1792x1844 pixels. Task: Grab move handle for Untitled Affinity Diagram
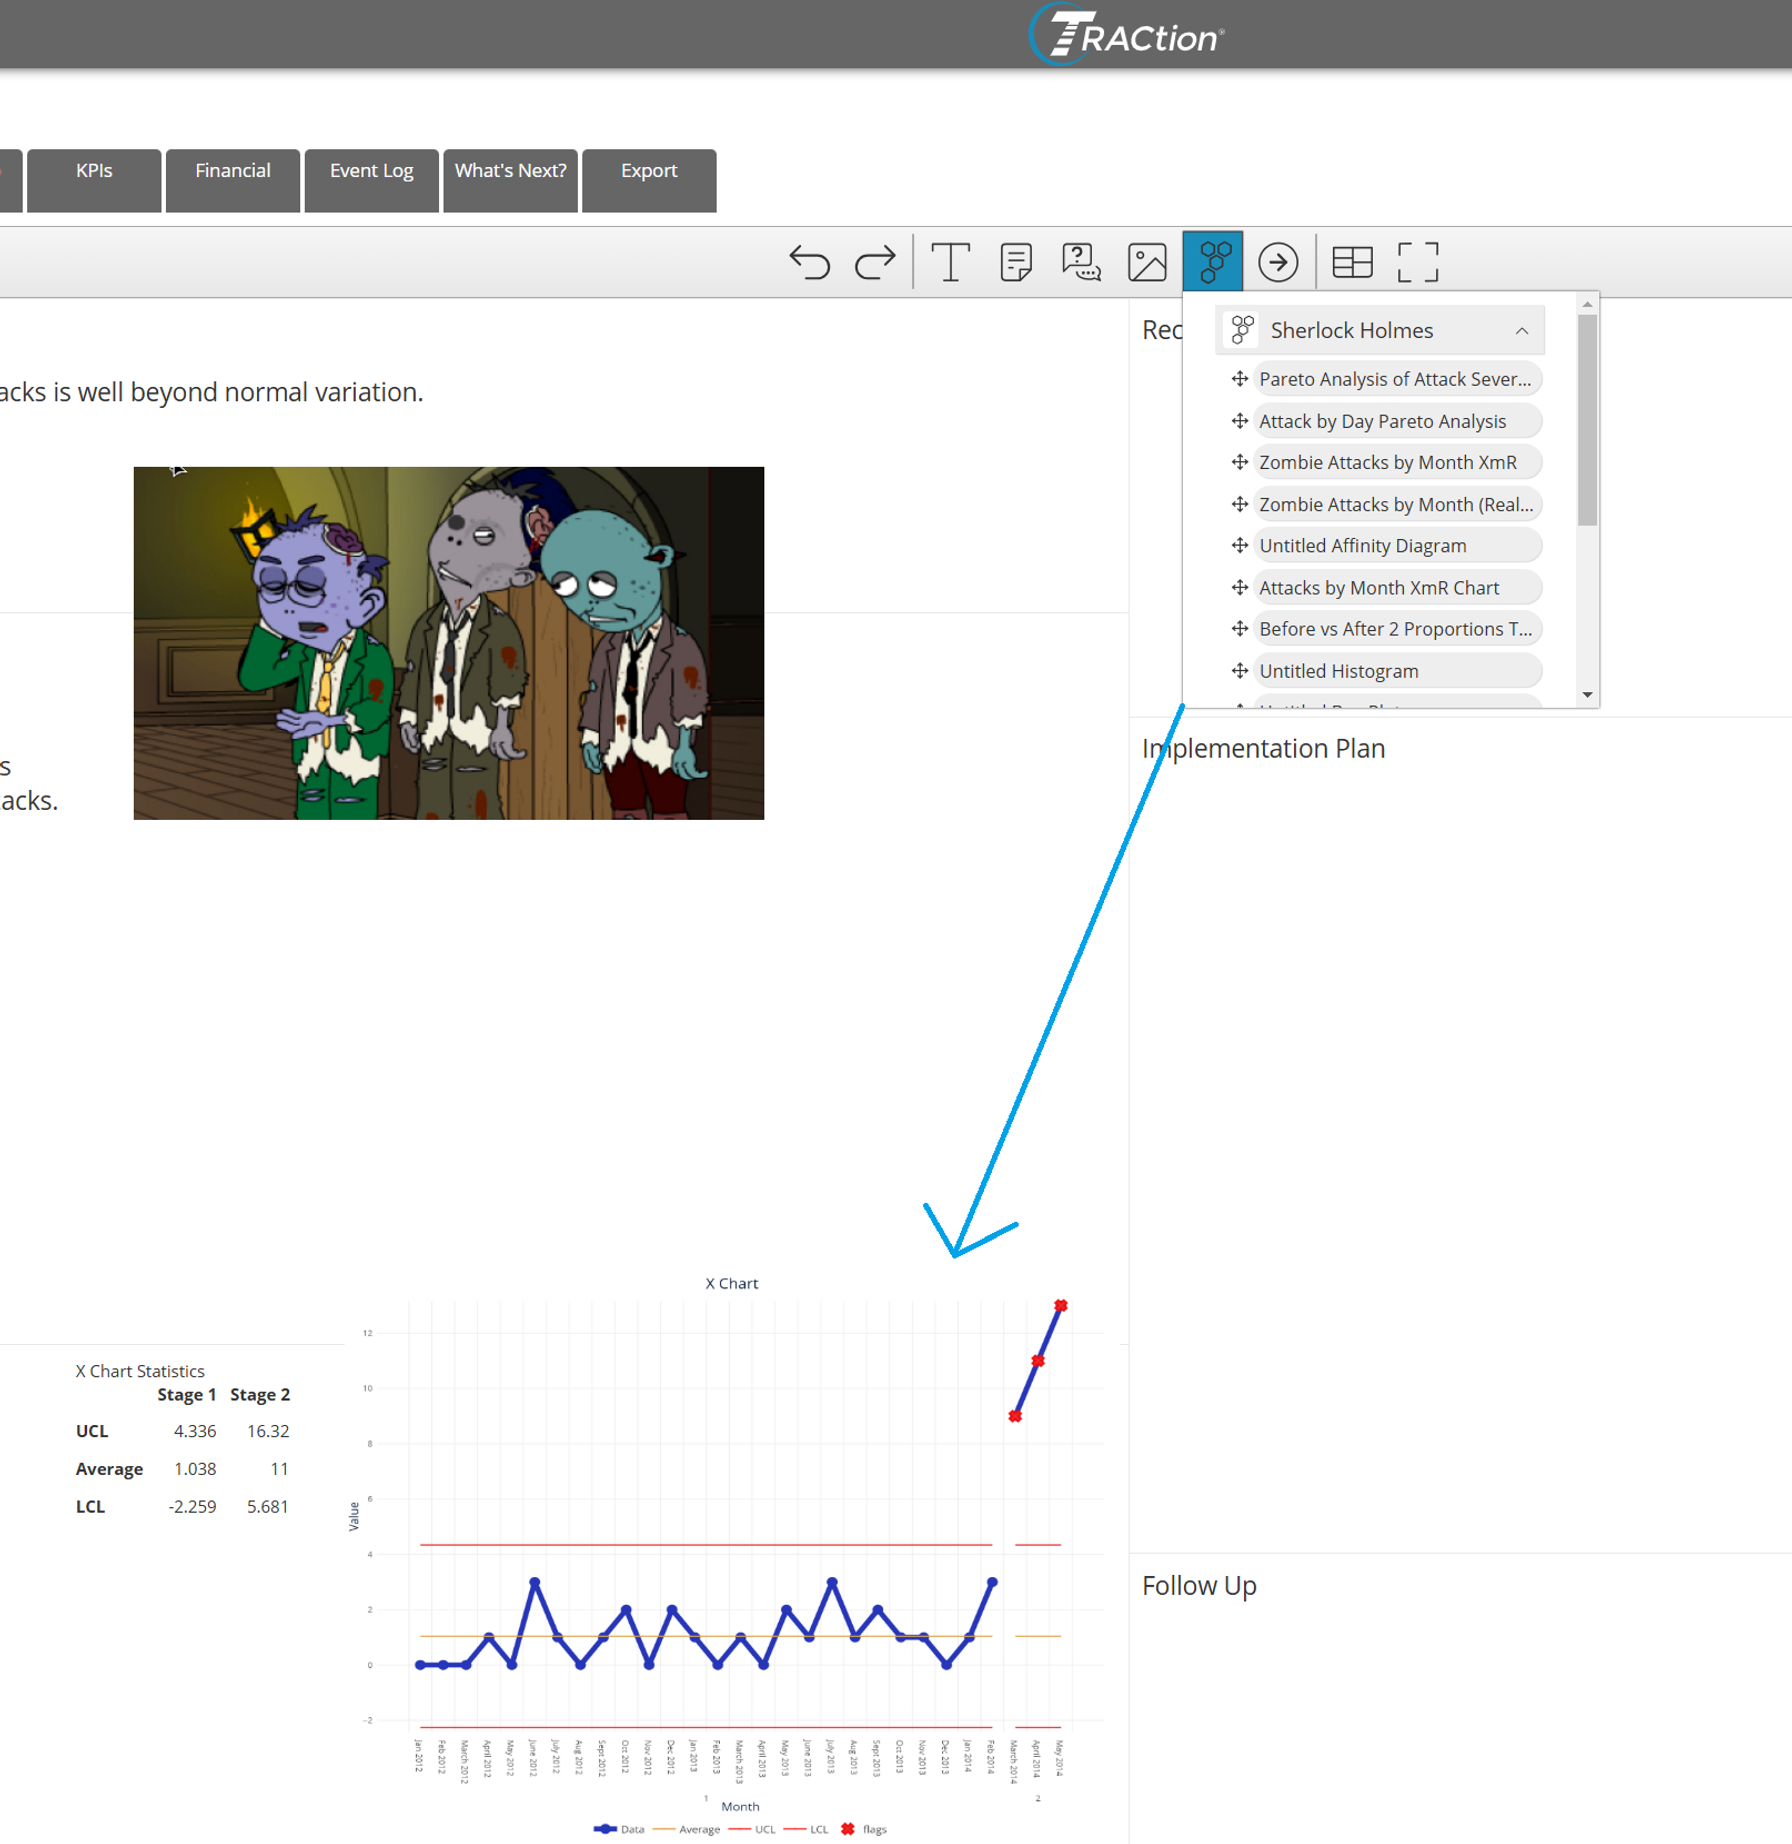click(x=1239, y=545)
